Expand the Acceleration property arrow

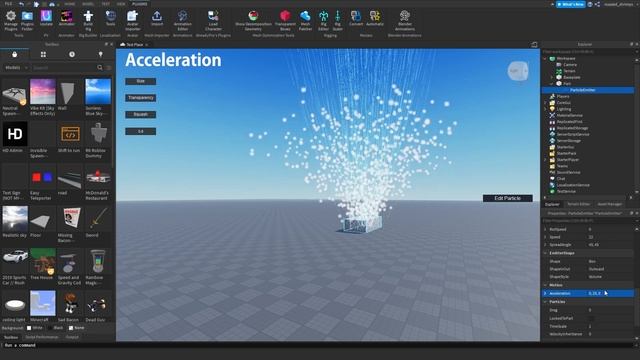(545, 293)
